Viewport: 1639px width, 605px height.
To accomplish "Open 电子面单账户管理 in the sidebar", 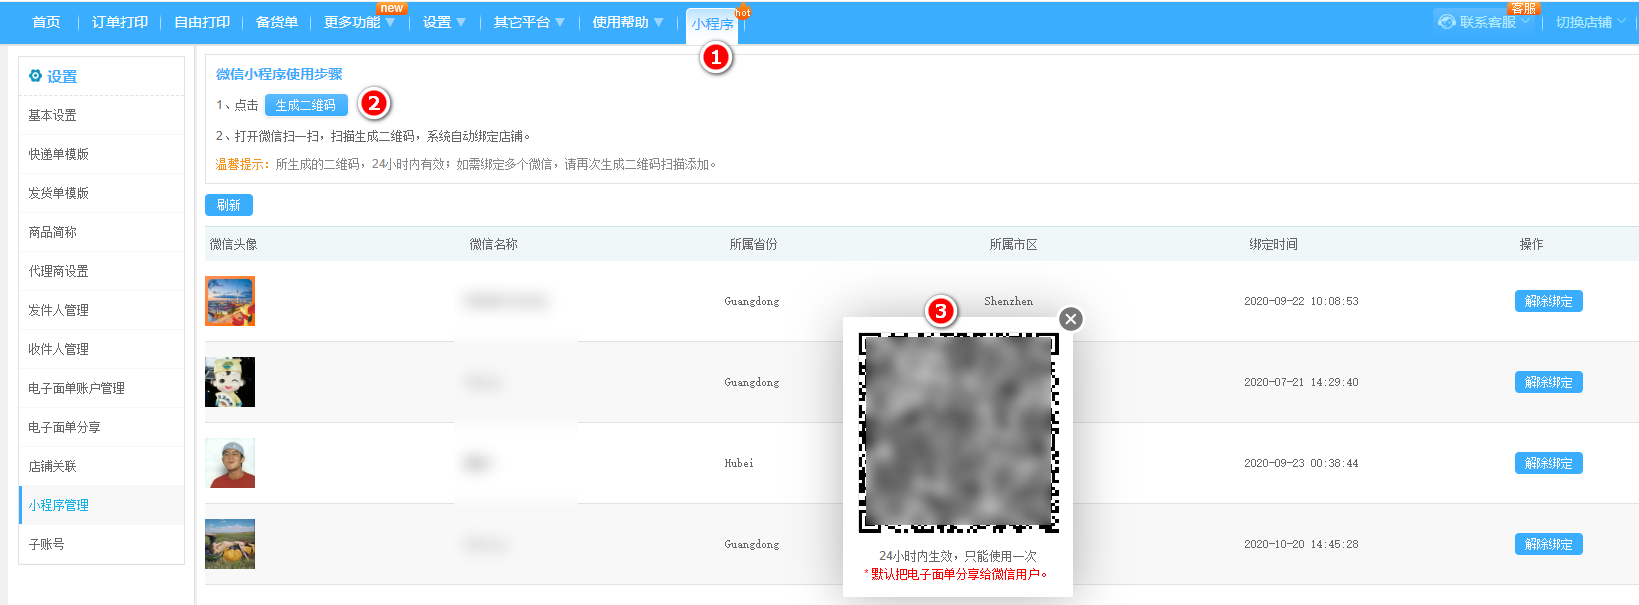I will pos(101,388).
